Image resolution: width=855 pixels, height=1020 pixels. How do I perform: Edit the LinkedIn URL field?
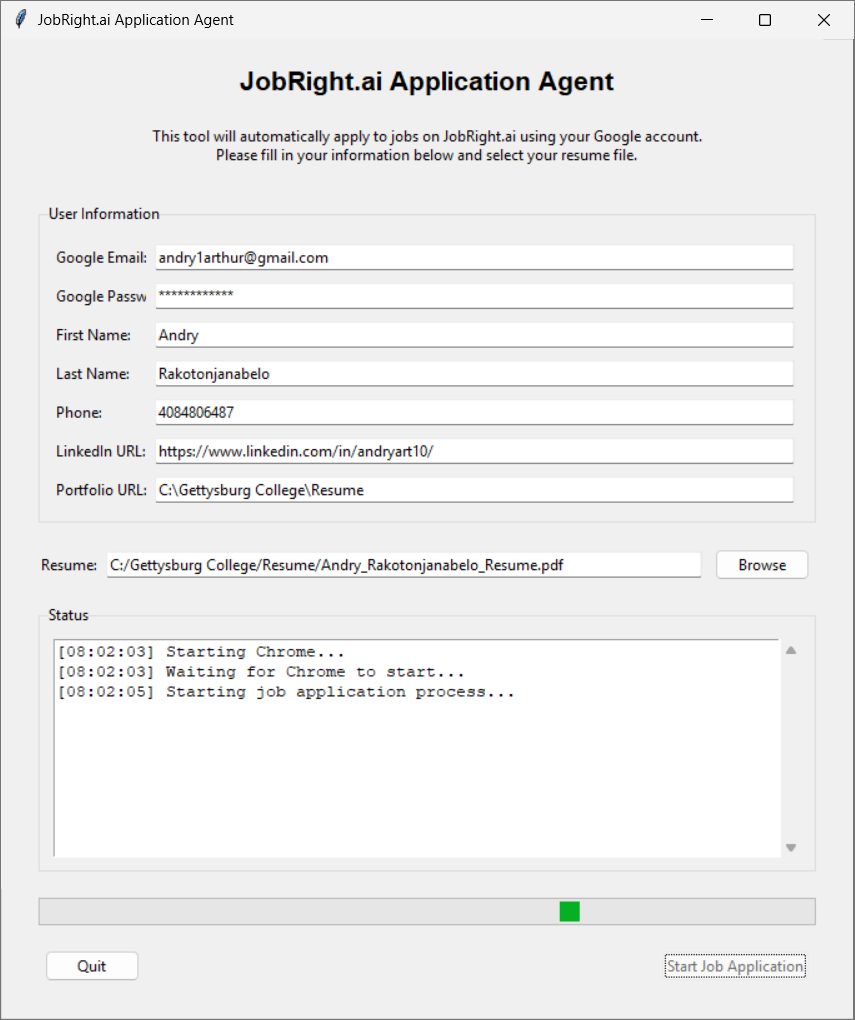click(474, 451)
